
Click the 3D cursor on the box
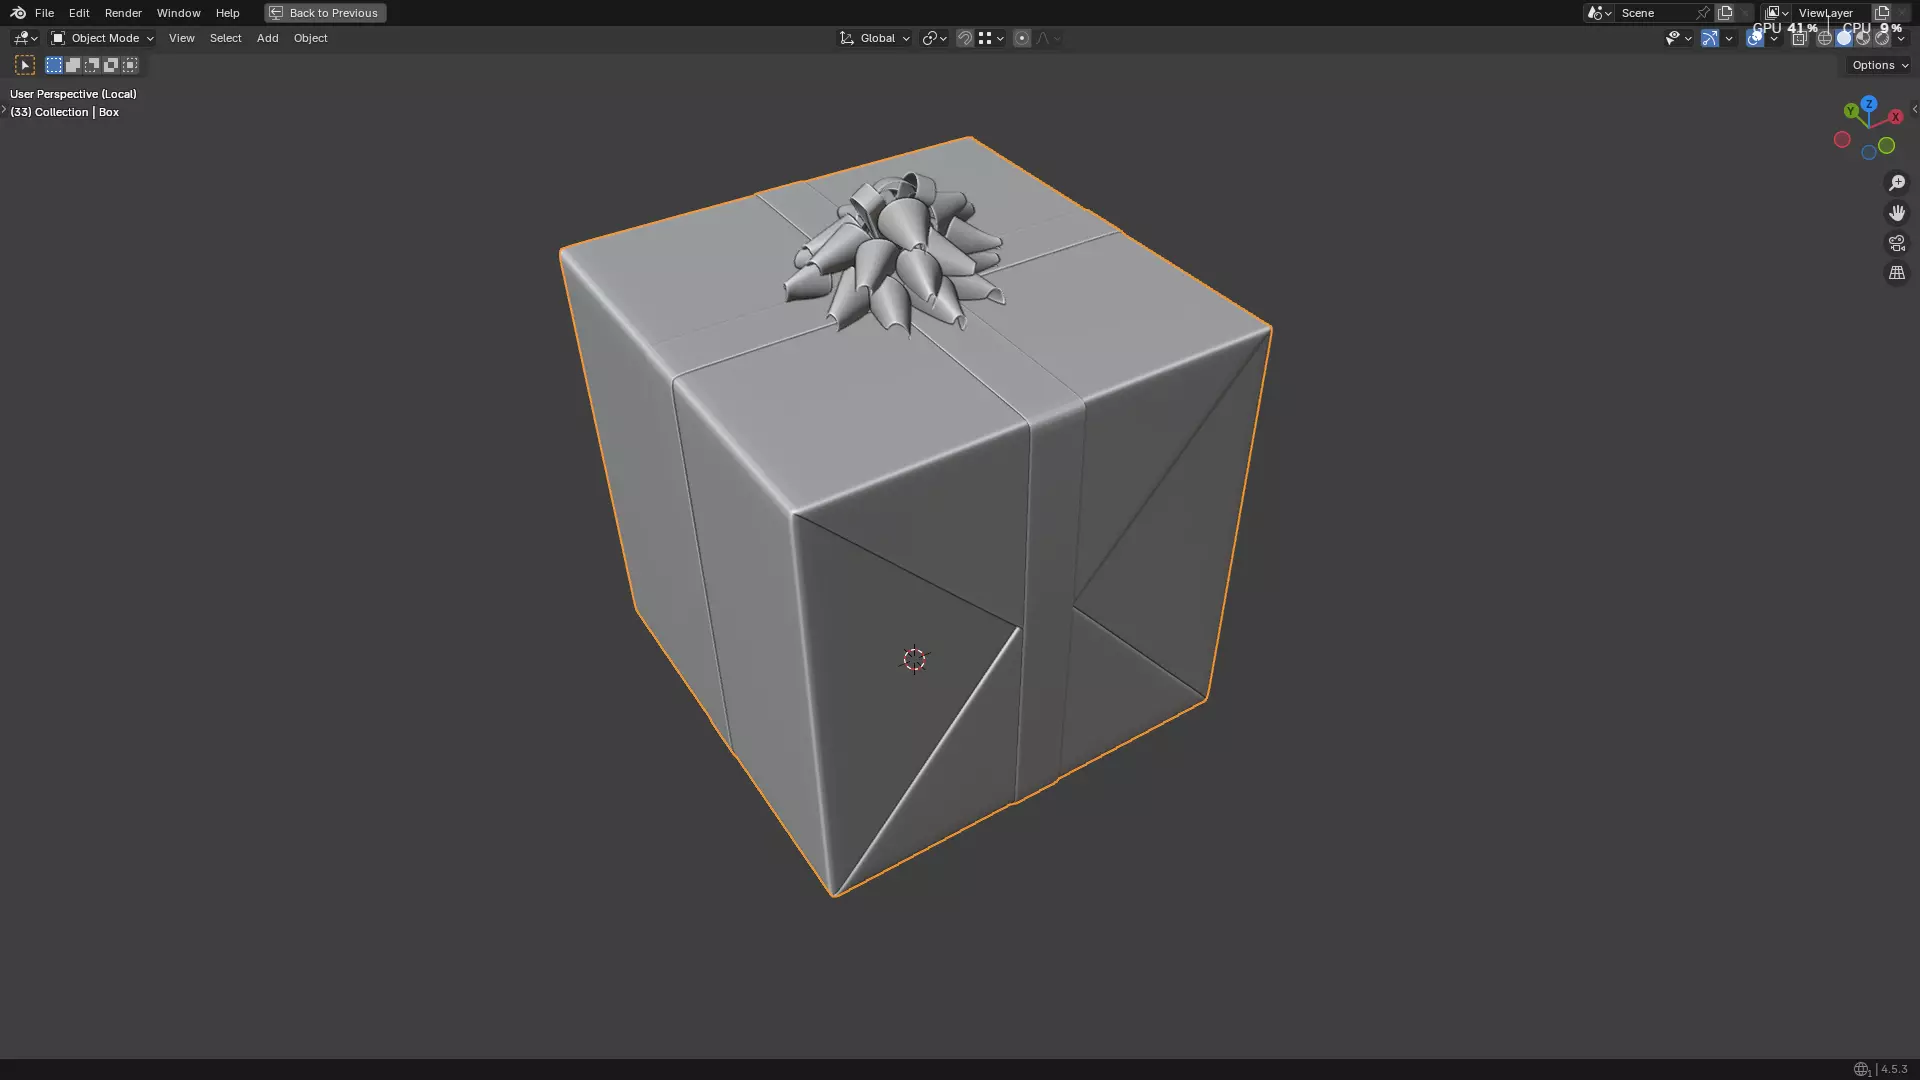tap(914, 660)
